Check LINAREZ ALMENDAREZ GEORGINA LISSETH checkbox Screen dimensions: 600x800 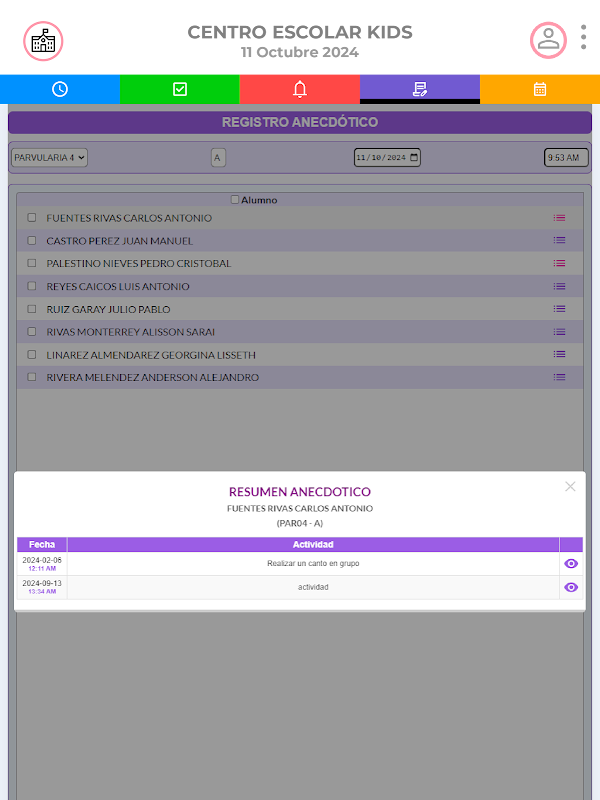click(x=32, y=354)
